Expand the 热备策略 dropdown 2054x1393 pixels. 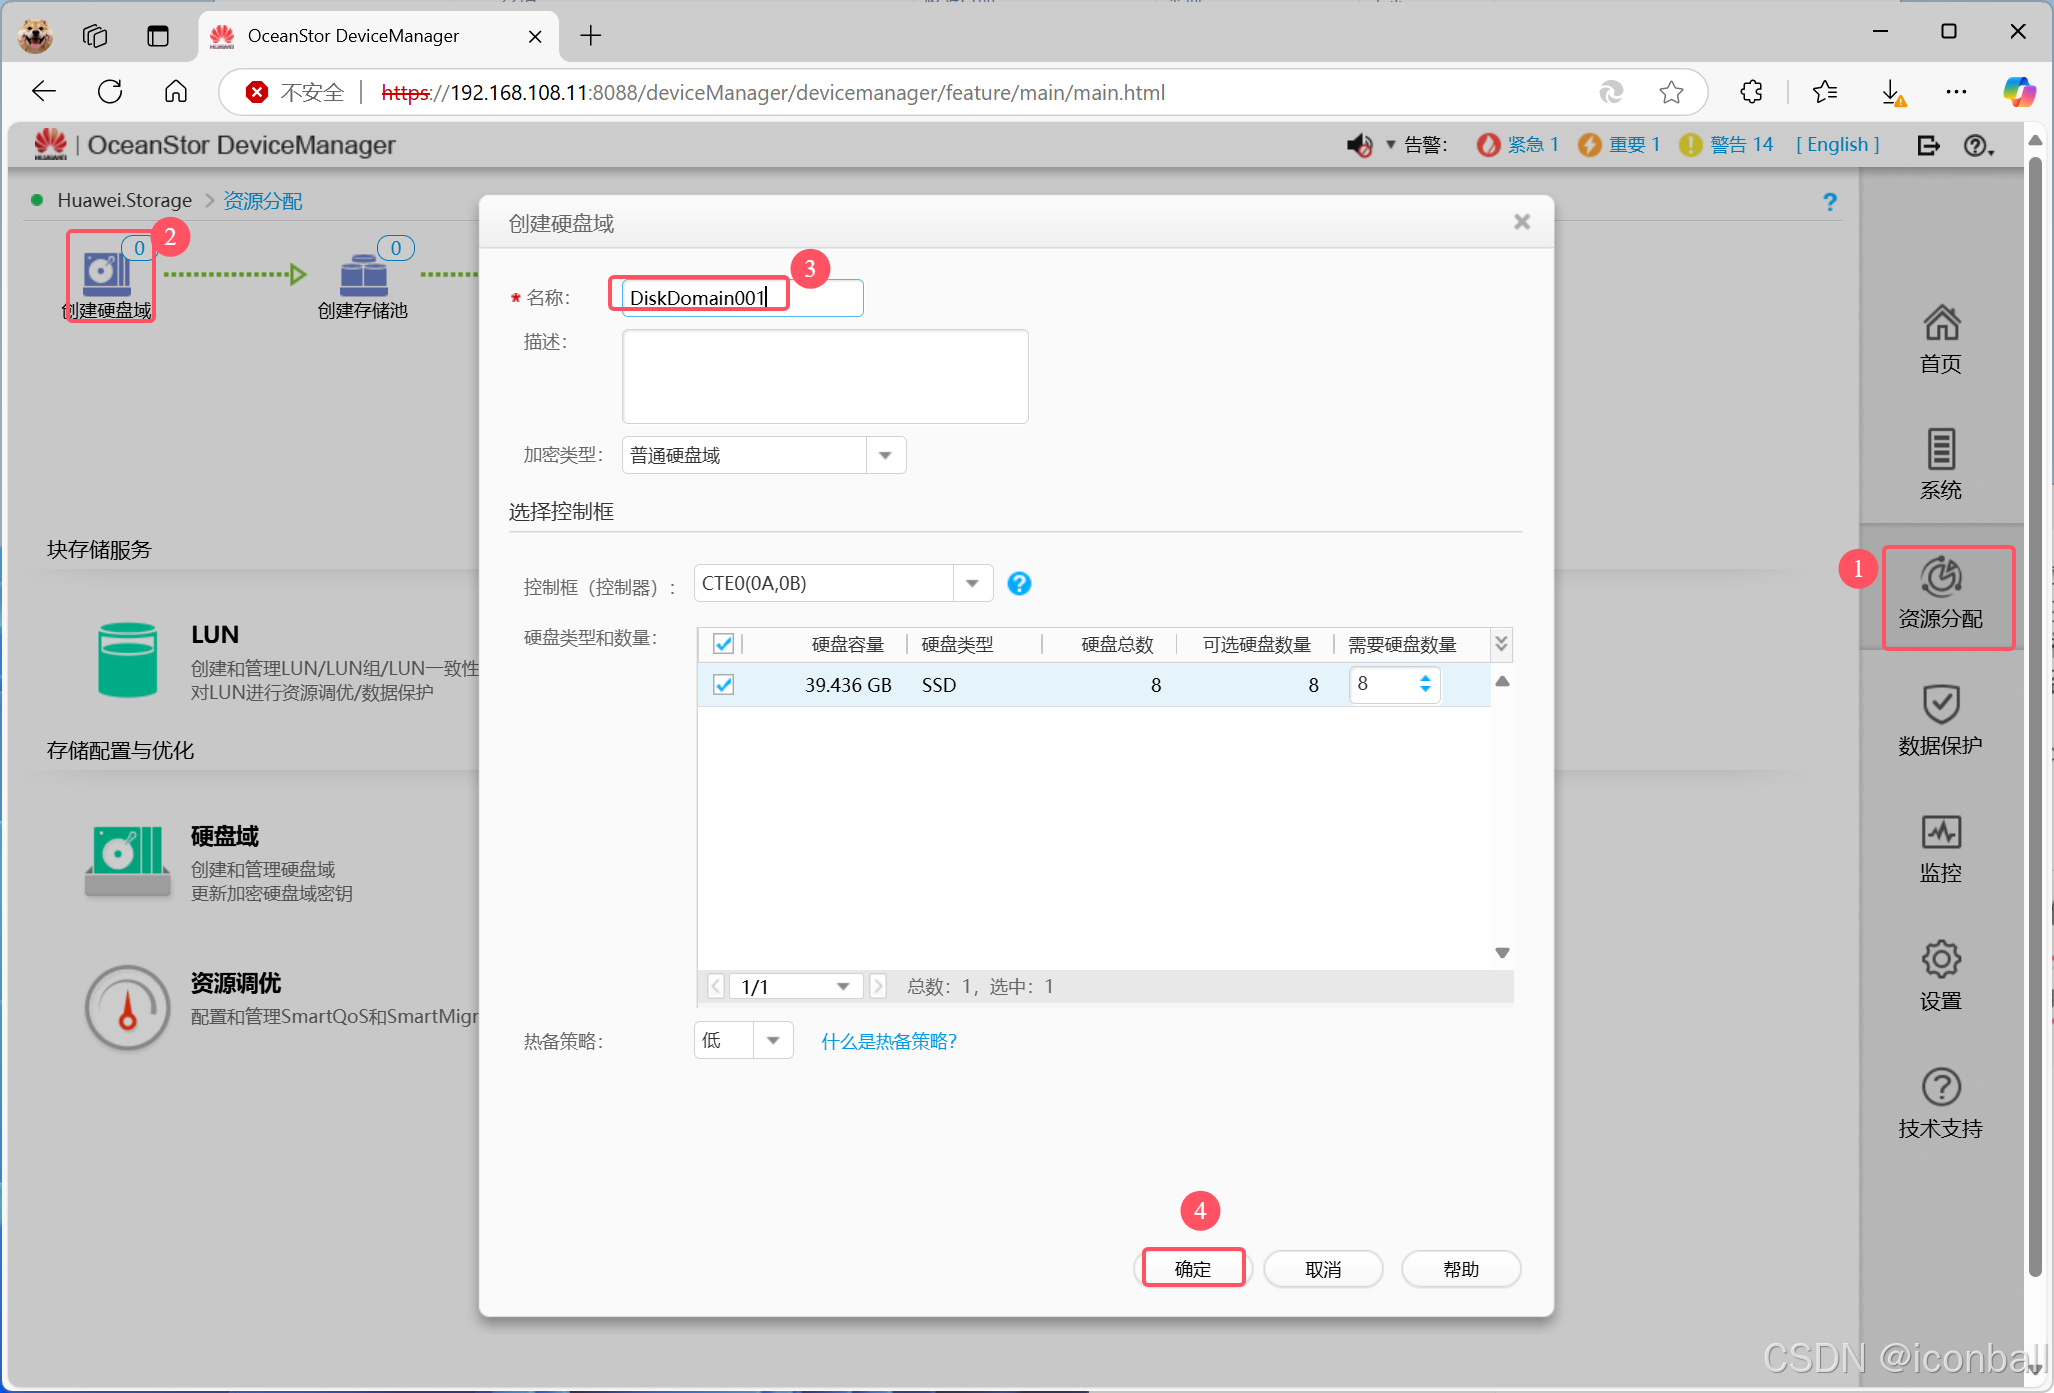773,1041
